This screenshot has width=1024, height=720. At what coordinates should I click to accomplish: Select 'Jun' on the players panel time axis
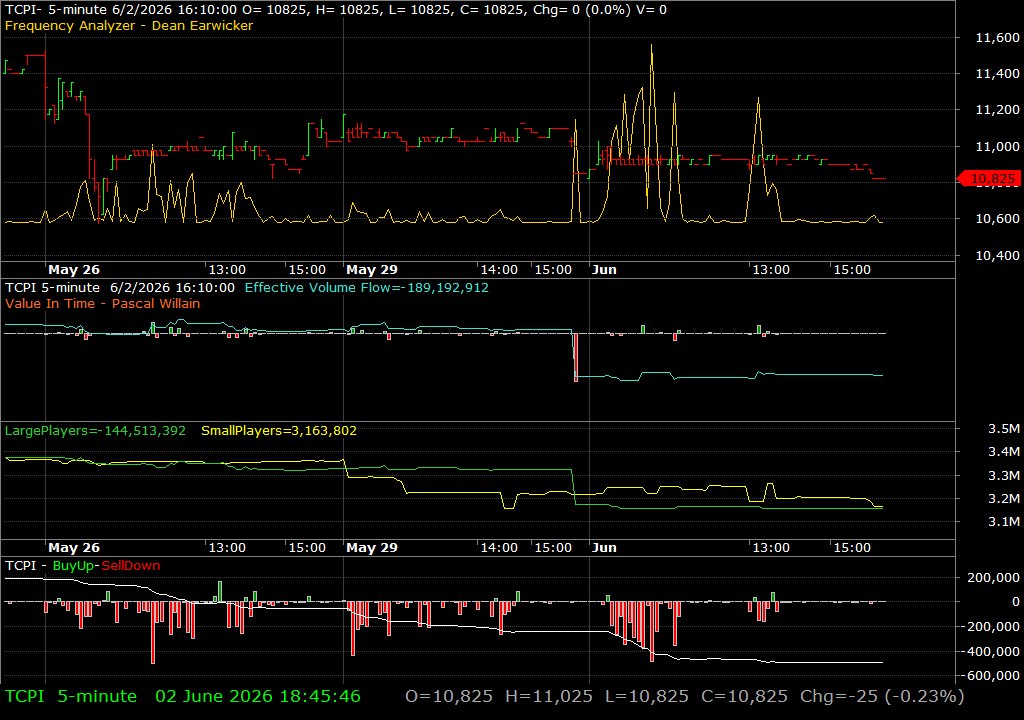[x=604, y=548]
